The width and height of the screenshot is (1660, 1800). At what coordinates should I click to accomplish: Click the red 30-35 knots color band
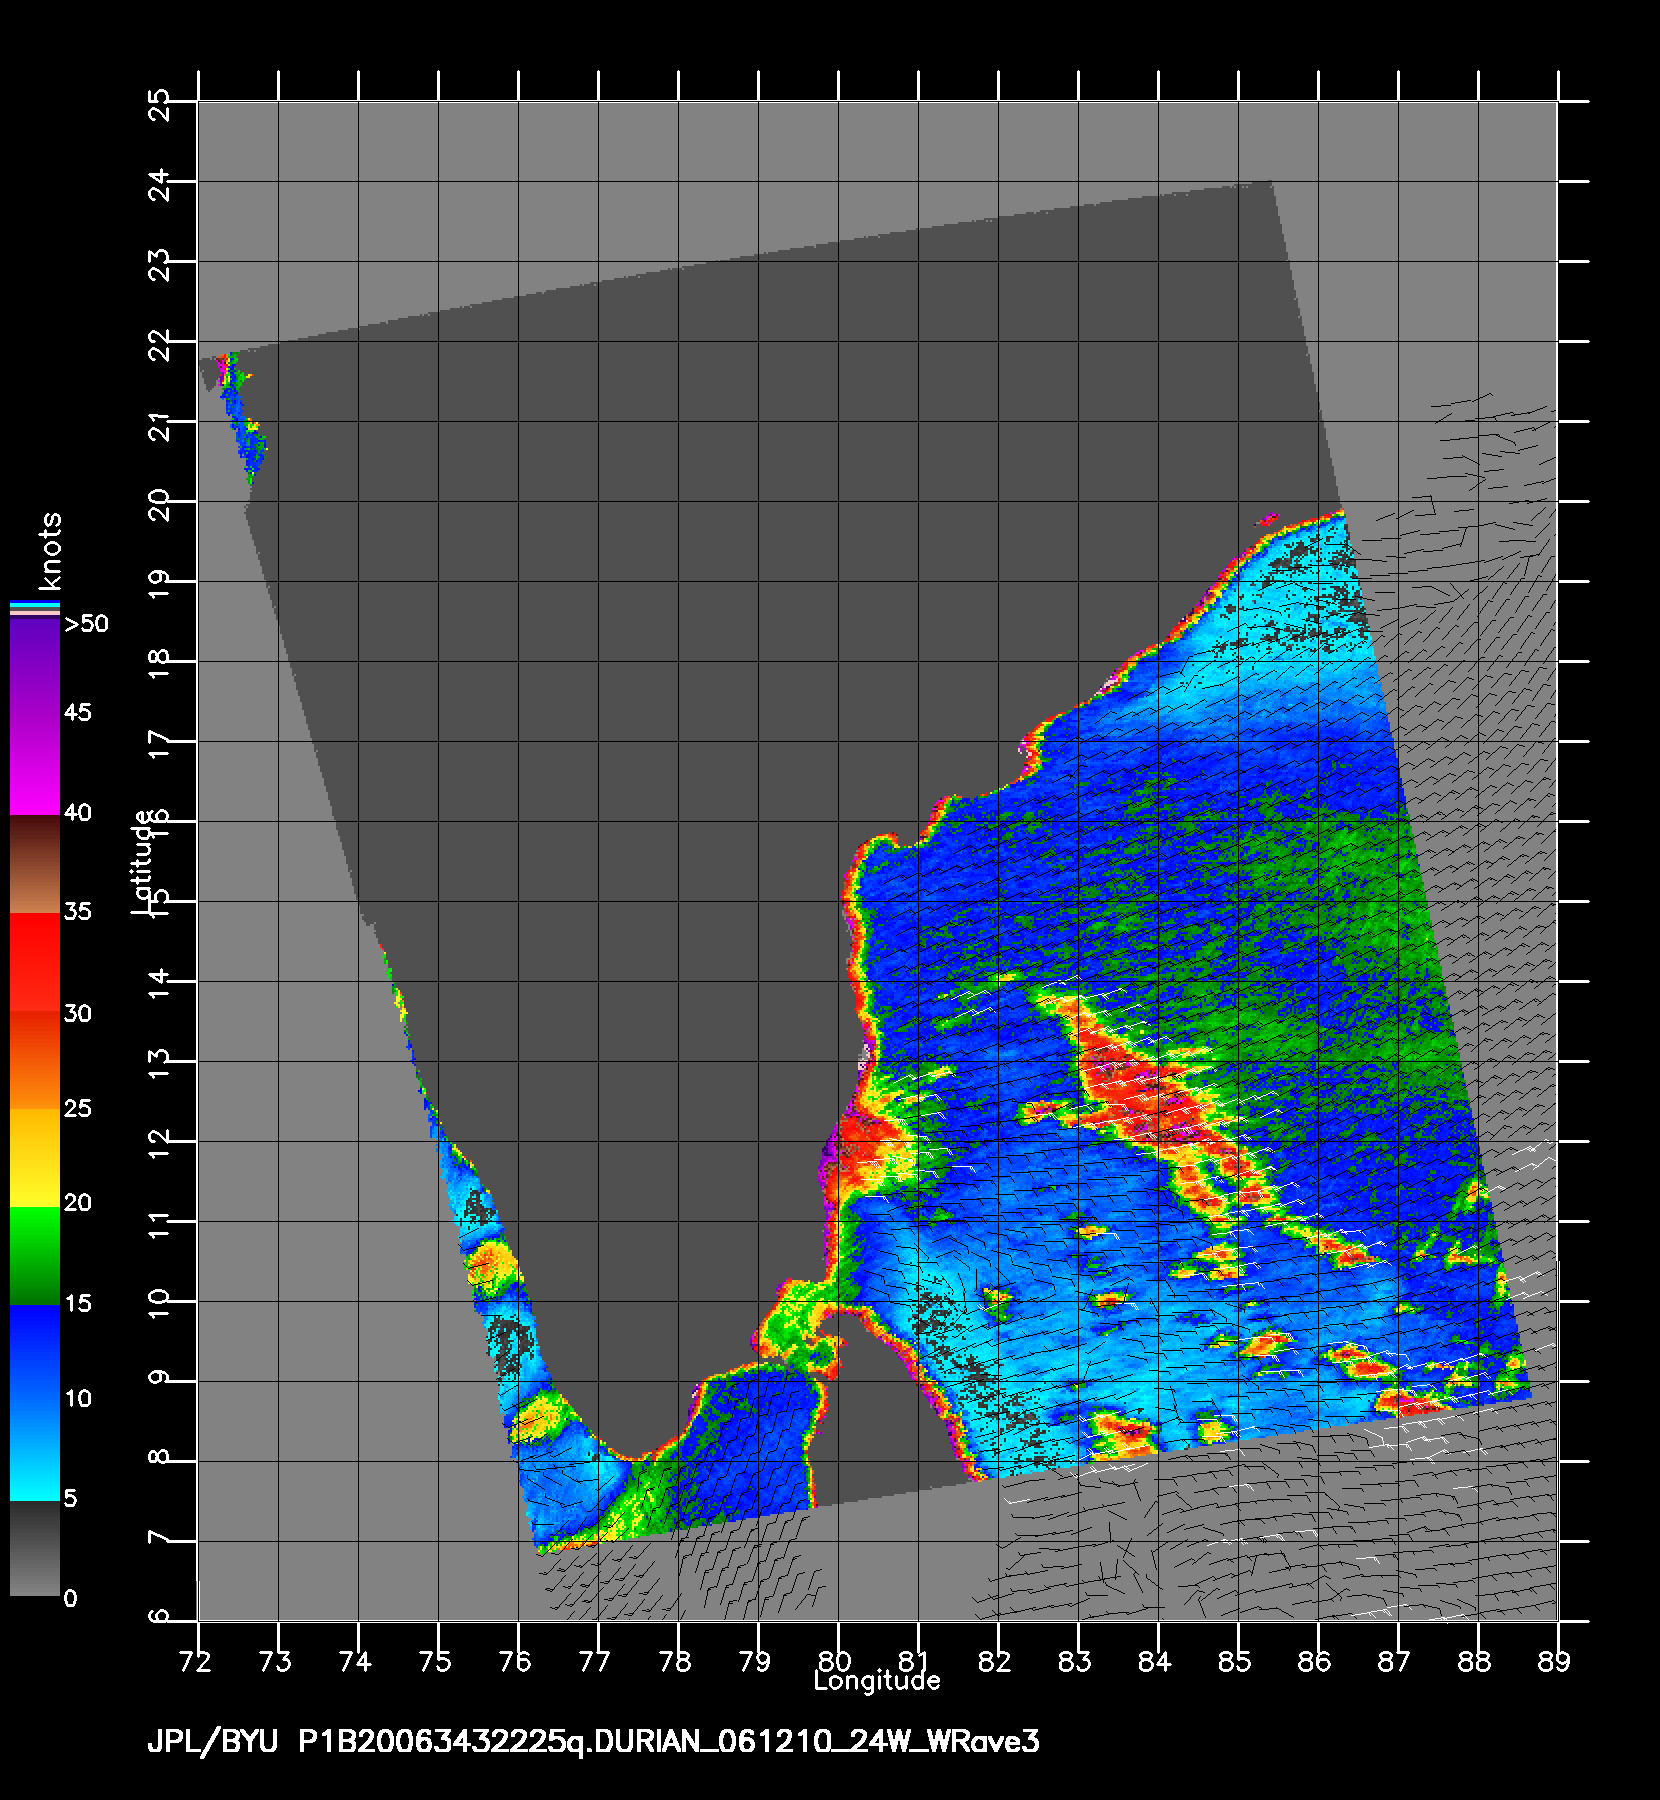(35, 962)
